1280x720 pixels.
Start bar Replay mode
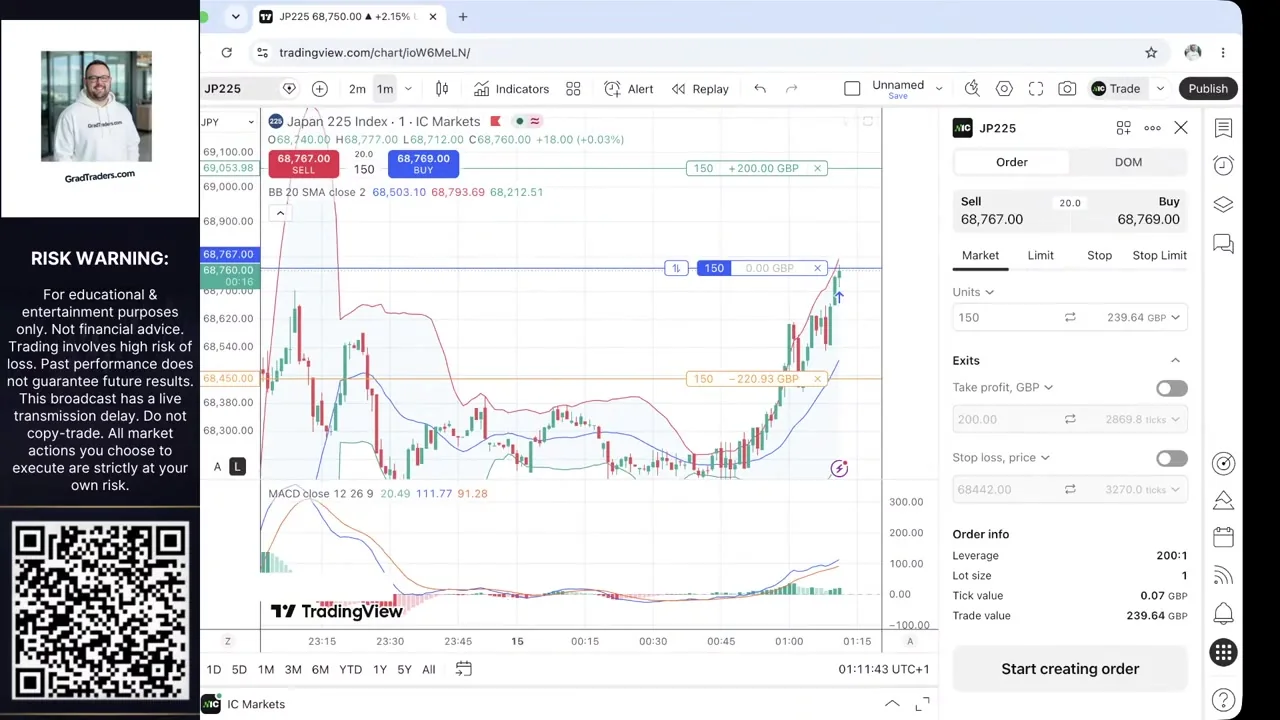pos(700,89)
